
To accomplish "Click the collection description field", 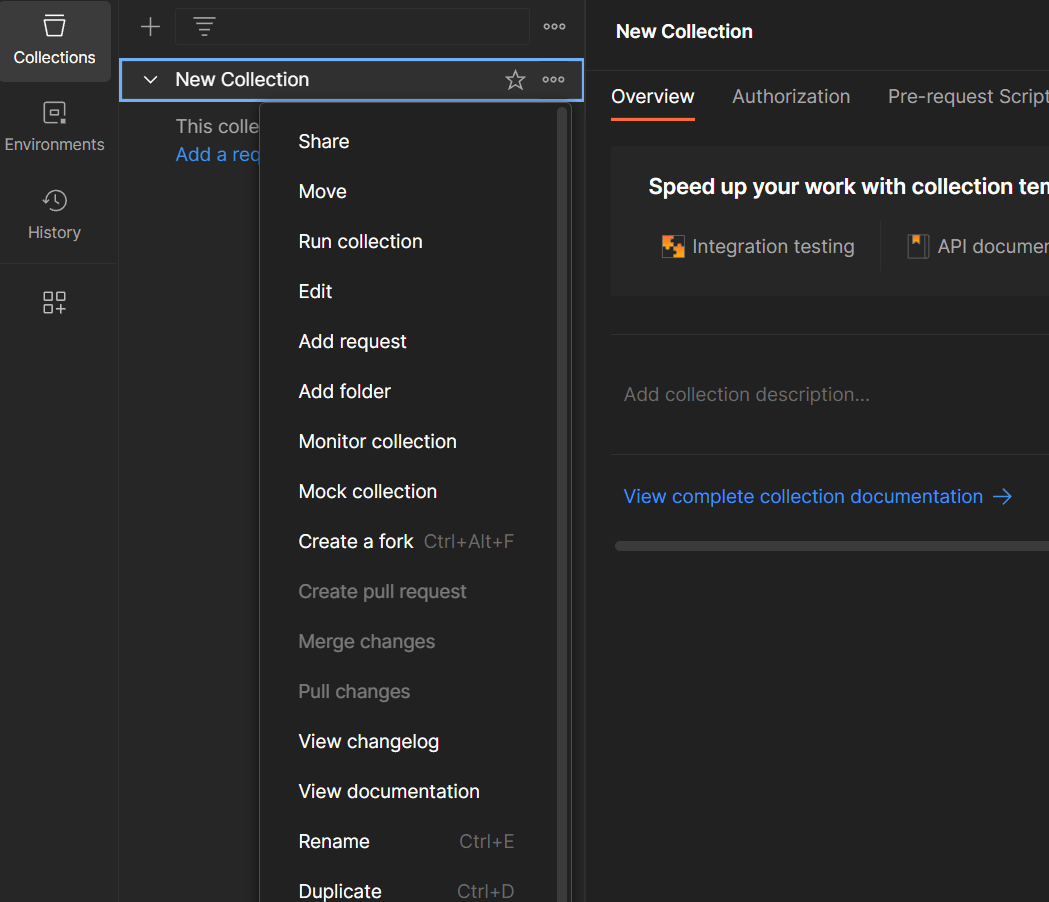I will pyautogui.click(x=746, y=394).
